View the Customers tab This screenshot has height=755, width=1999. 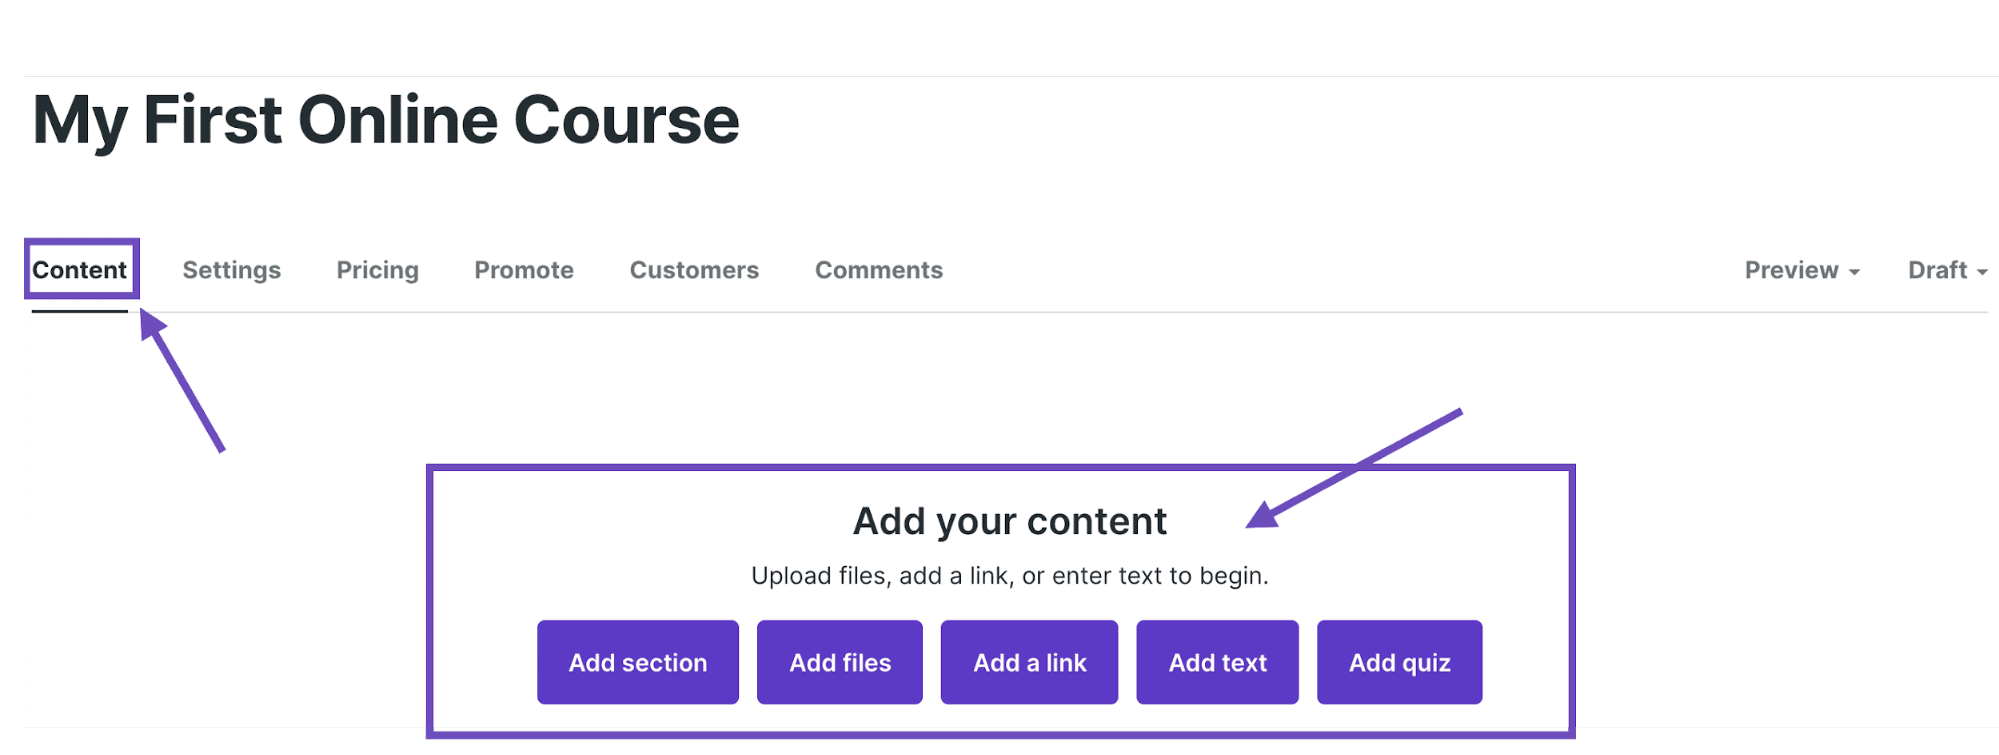click(x=693, y=269)
